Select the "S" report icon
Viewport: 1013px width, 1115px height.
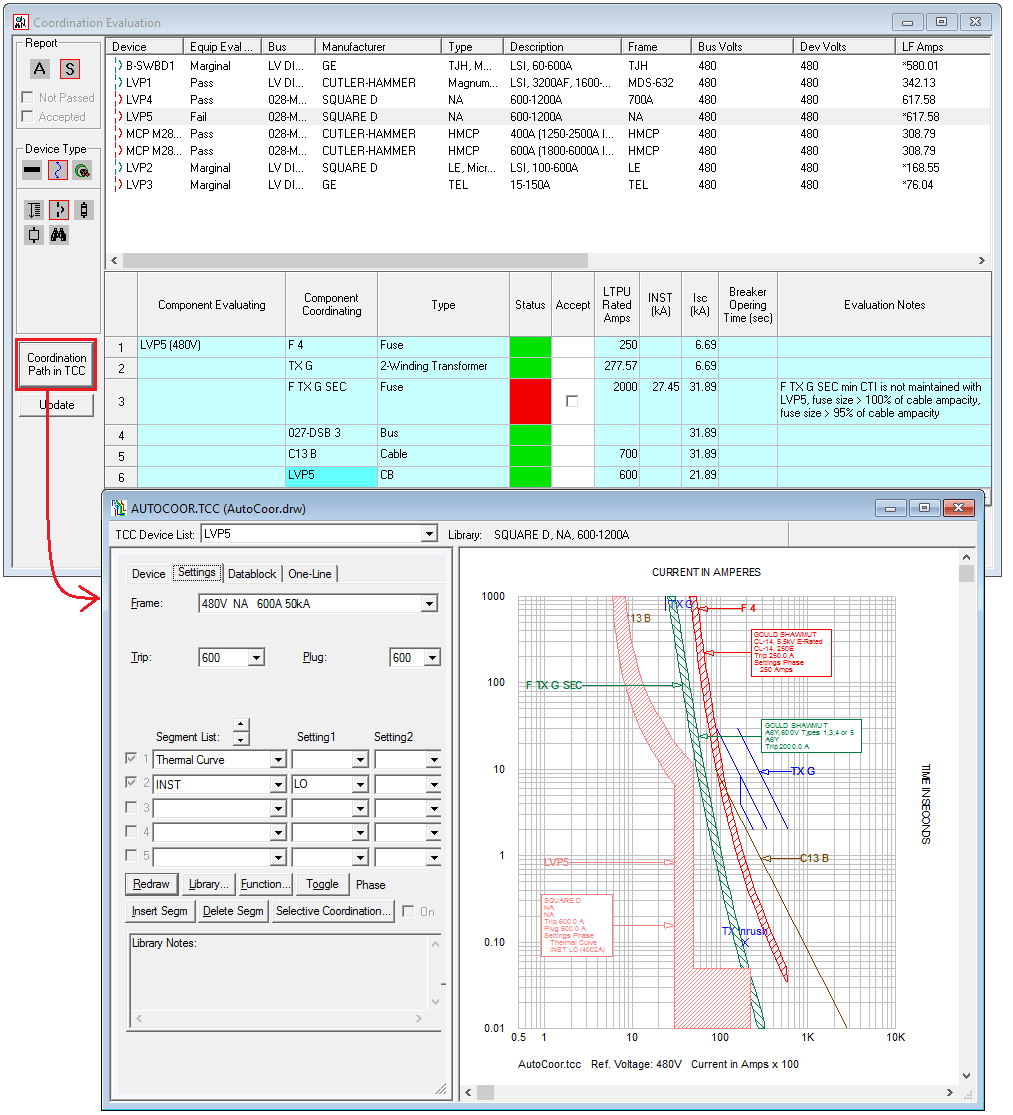pos(69,68)
